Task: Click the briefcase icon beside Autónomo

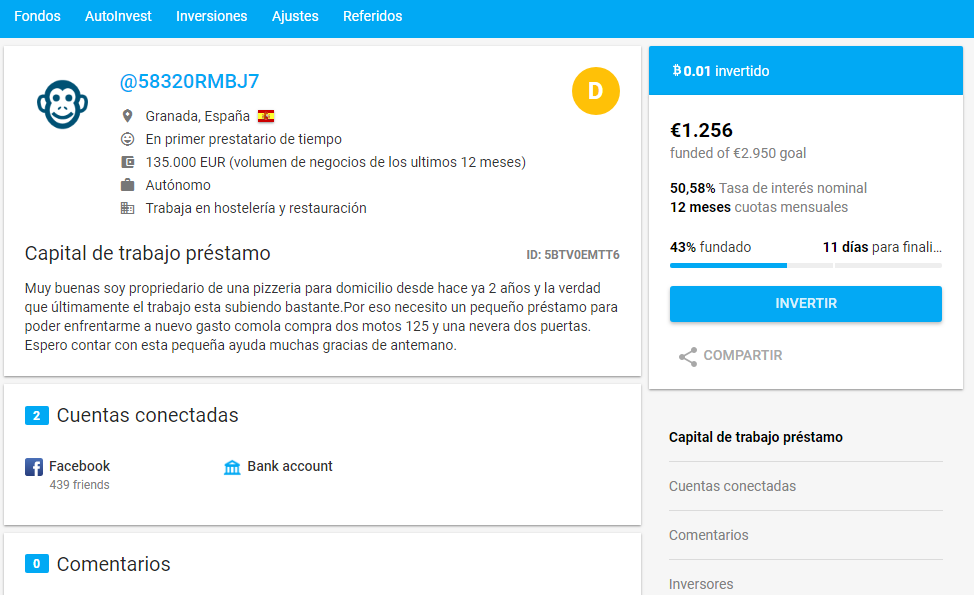Action: point(126,185)
